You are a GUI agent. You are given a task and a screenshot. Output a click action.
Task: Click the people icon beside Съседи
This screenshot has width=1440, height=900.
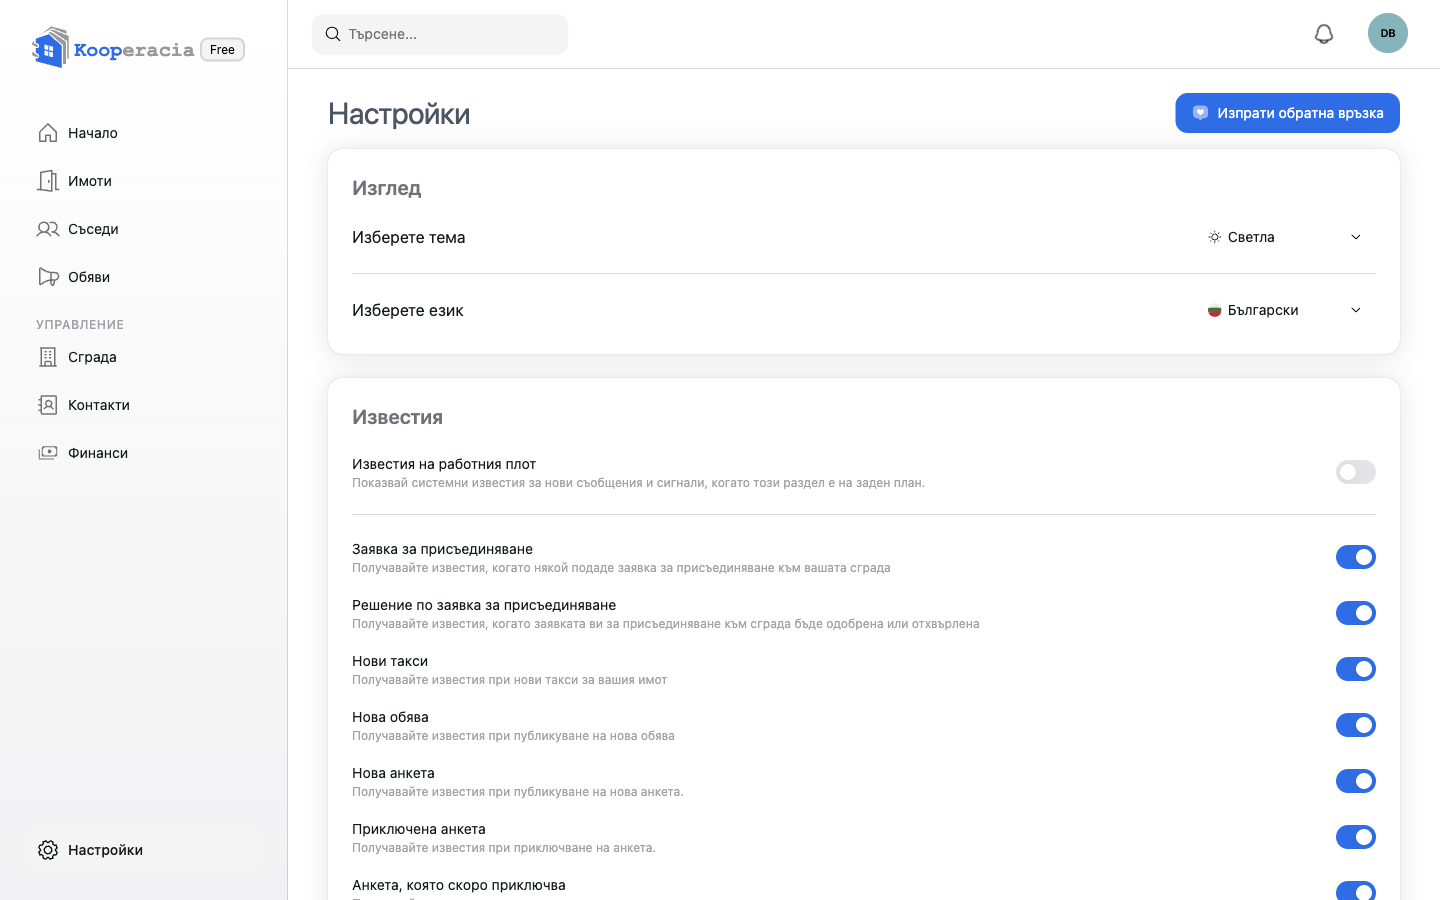click(48, 229)
